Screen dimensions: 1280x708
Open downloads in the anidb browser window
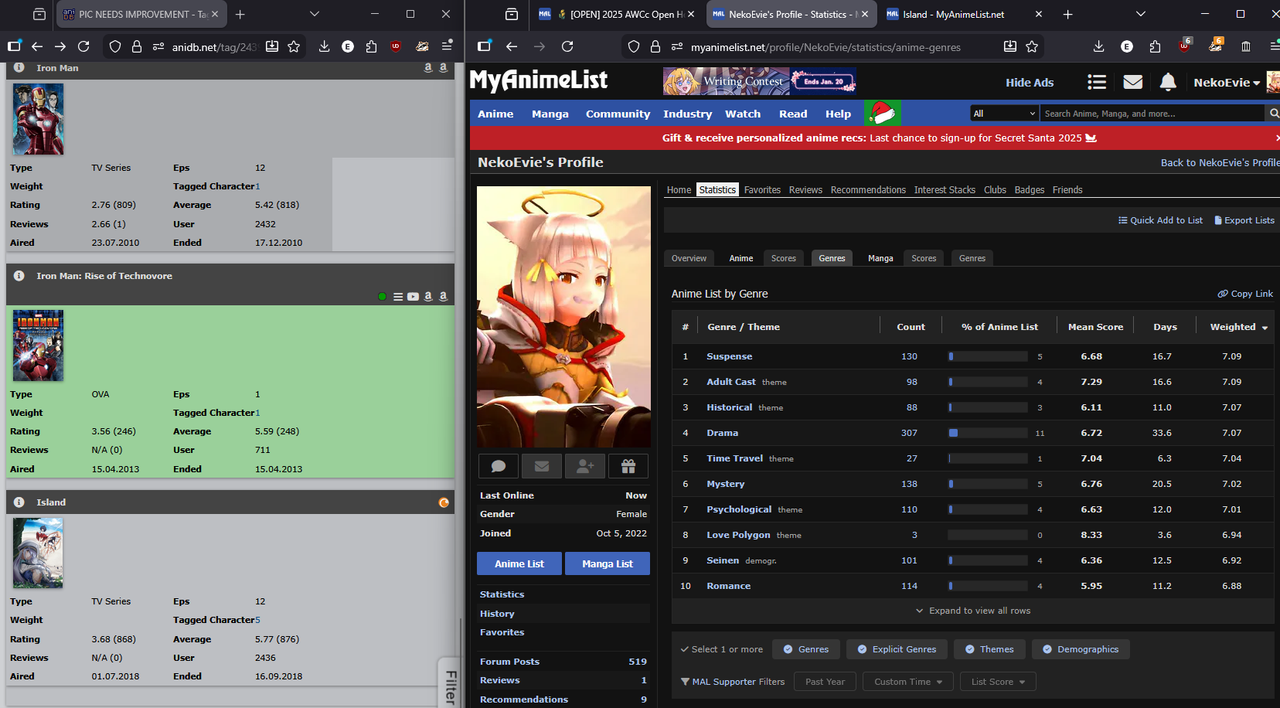pyautogui.click(x=325, y=46)
